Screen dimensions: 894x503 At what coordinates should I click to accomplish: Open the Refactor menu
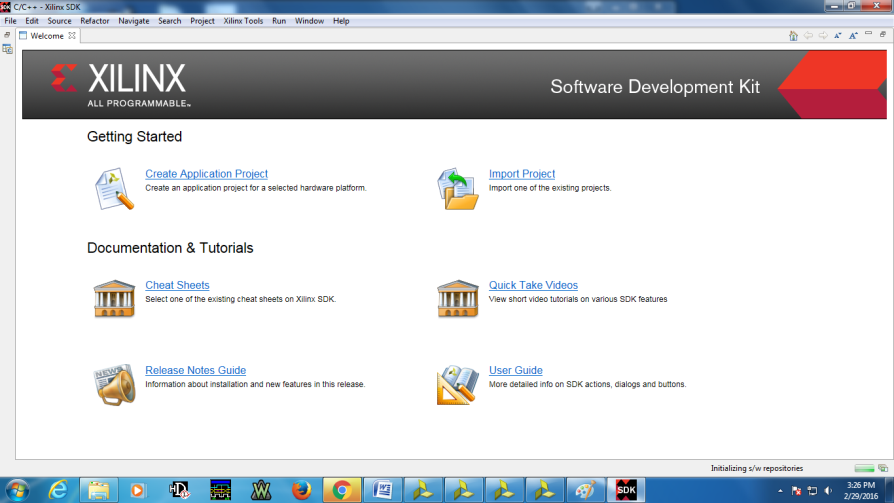95,21
